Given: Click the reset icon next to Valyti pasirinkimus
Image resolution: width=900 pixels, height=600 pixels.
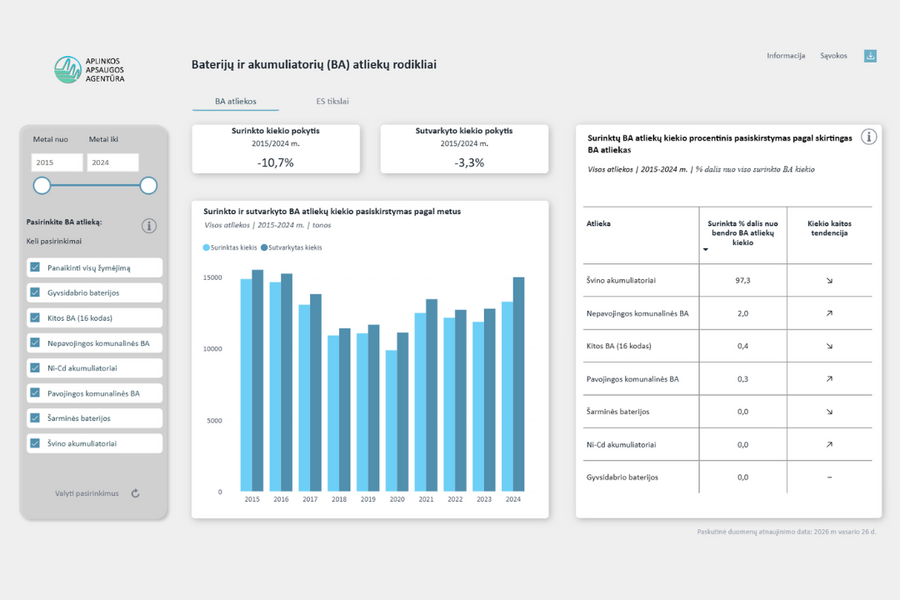Looking at the screenshot, I should point(135,493).
